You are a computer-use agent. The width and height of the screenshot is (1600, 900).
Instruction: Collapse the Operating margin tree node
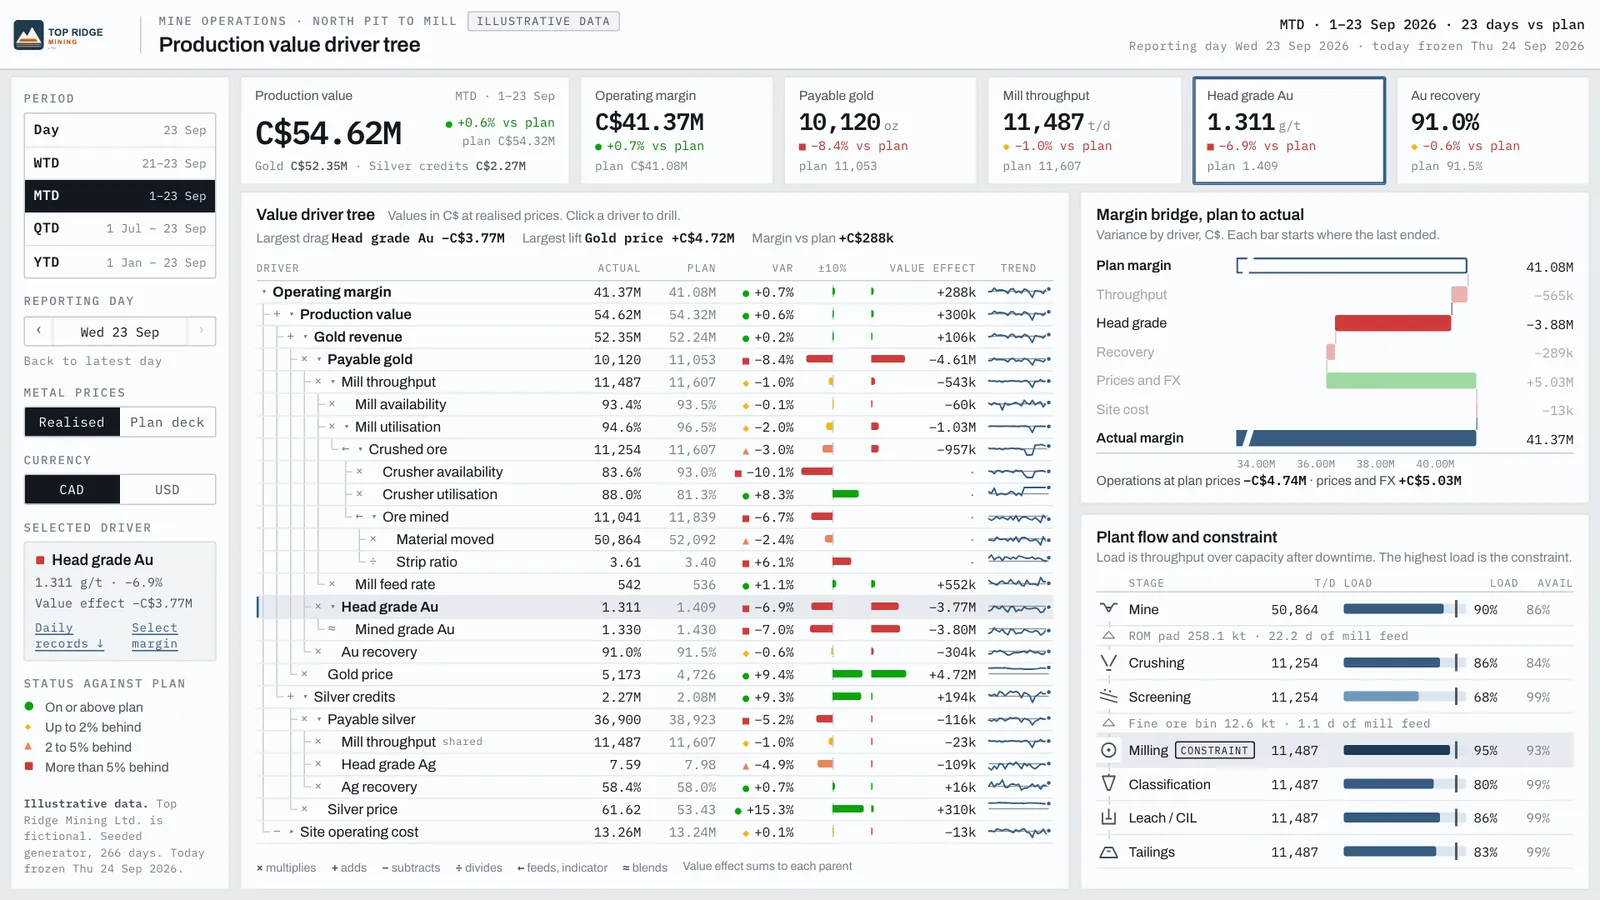click(x=265, y=292)
